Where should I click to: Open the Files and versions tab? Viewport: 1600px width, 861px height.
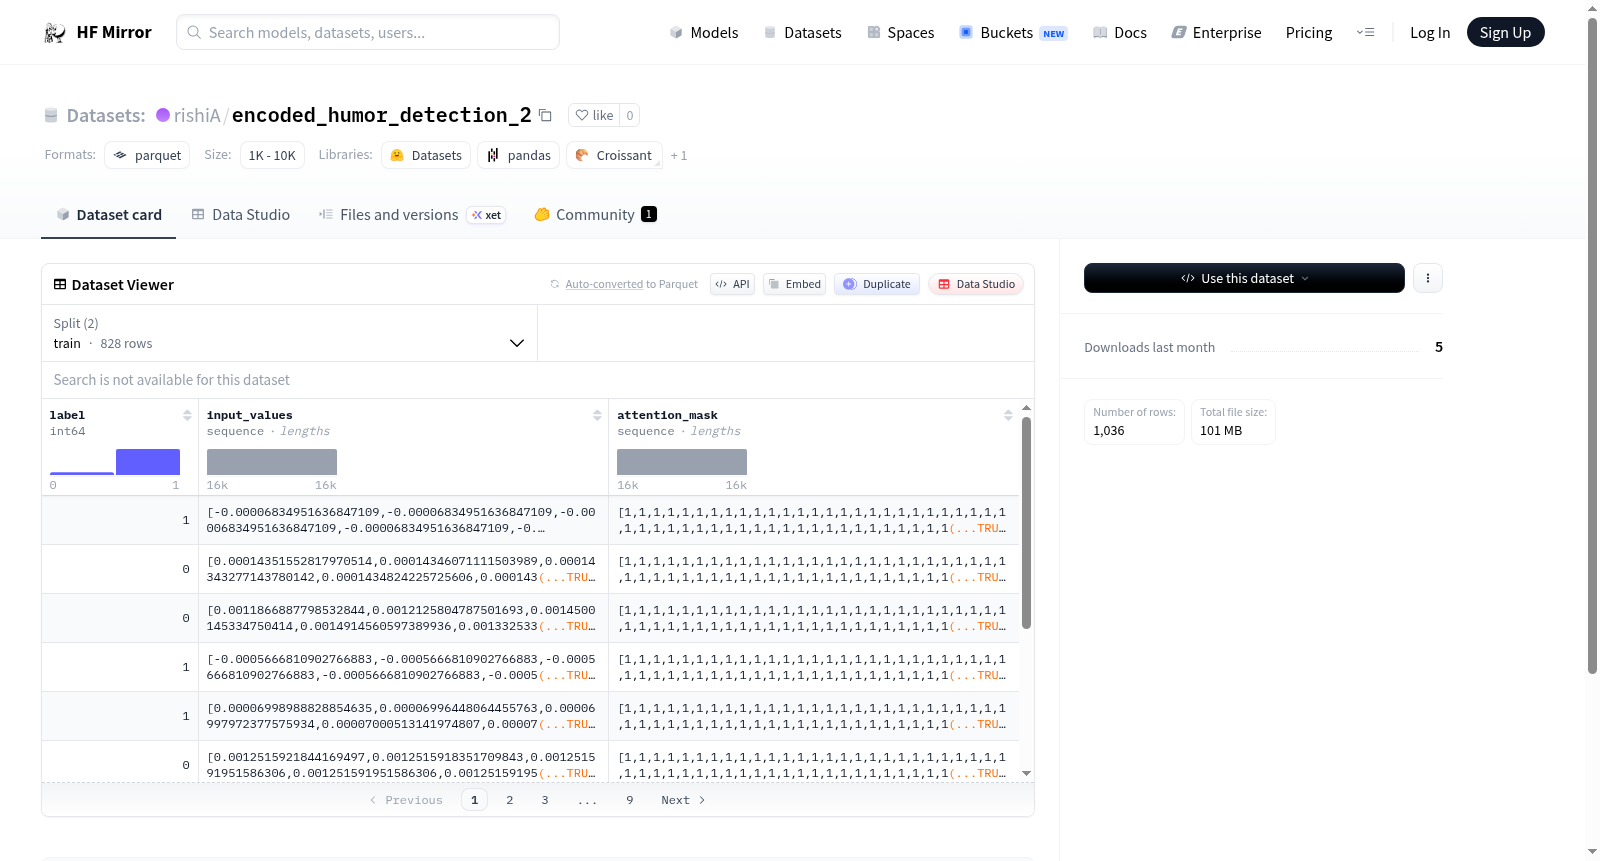tap(411, 214)
